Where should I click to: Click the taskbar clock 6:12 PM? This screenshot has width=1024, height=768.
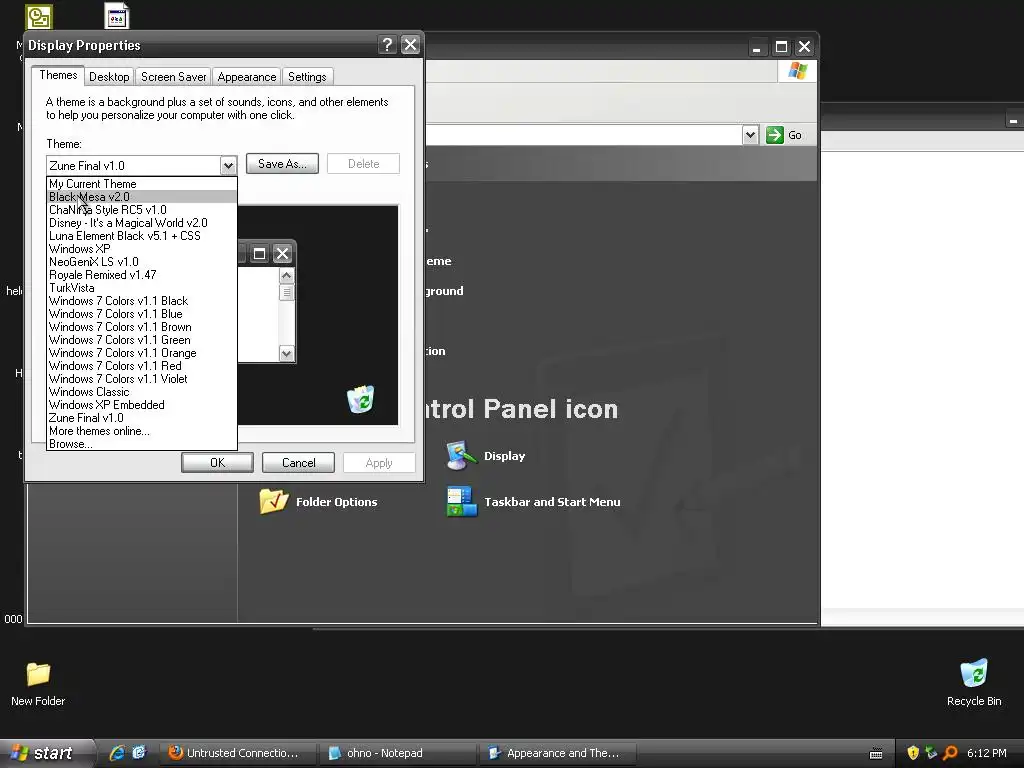point(987,753)
